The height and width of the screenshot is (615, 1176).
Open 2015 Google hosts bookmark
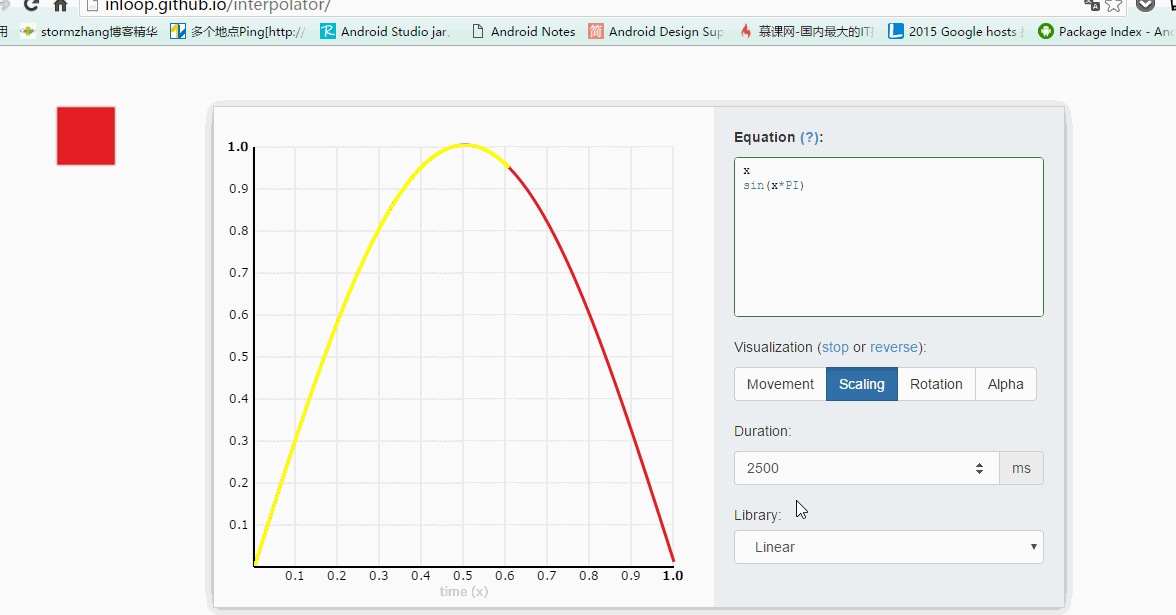955,32
